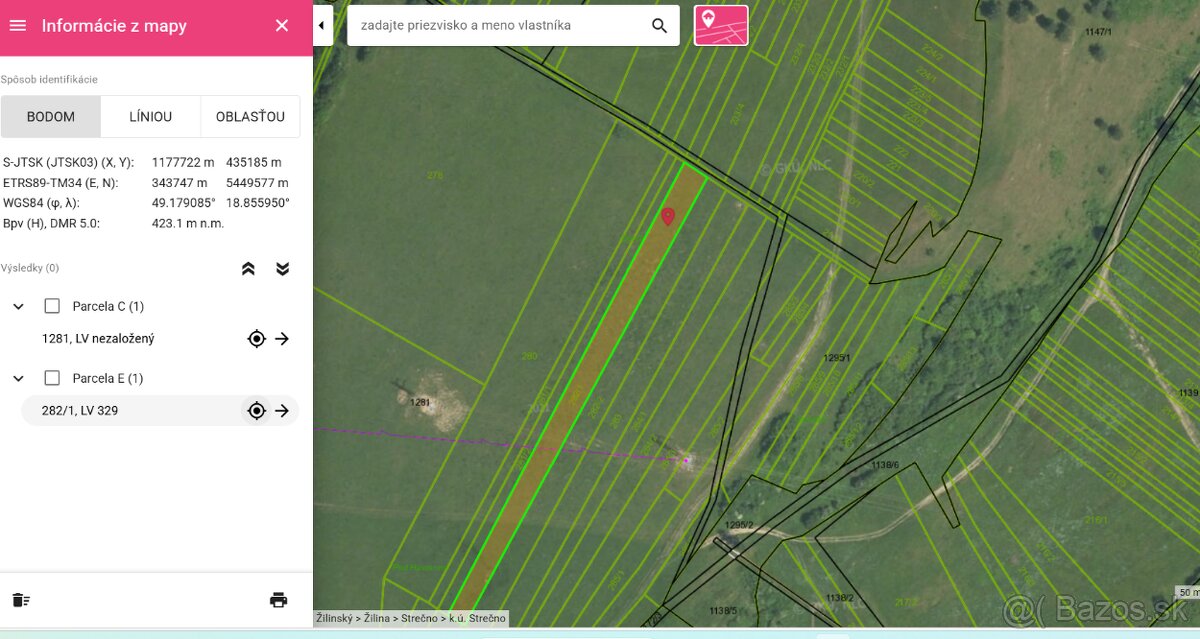The width and height of the screenshot is (1200, 639).
Task: Select the OBLASŤOU identification tab
Action: coord(250,117)
